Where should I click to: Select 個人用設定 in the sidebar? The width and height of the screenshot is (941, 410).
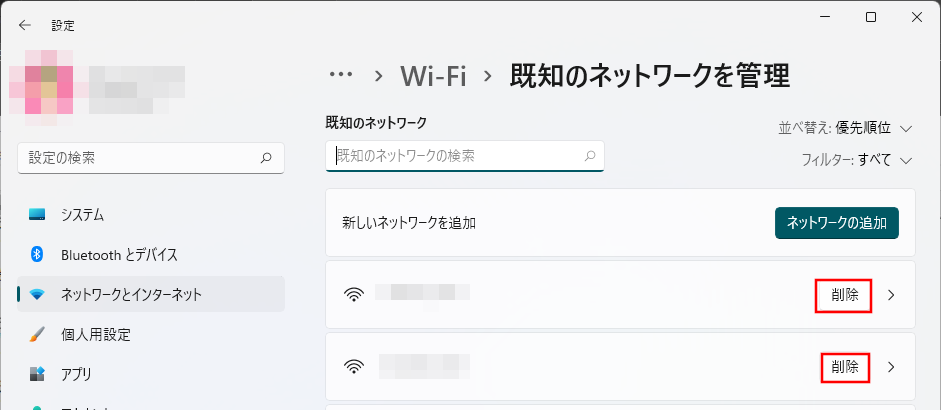point(96,334)
